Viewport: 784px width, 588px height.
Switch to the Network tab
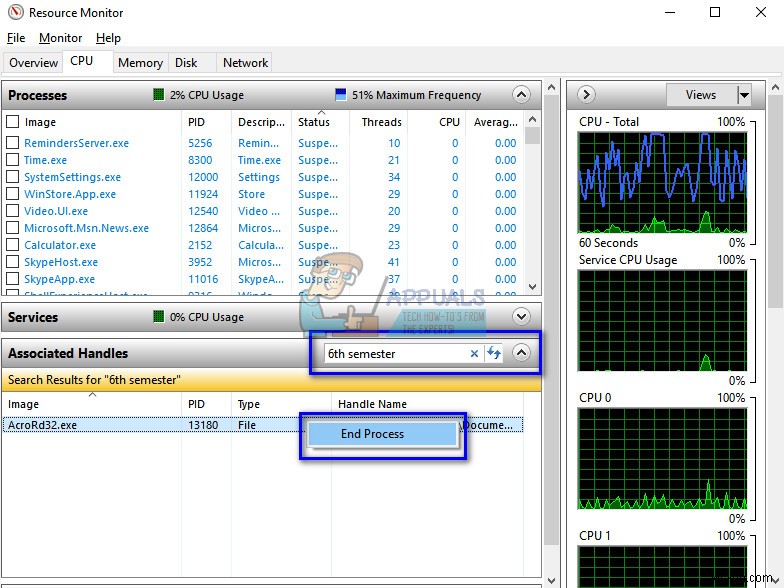245,62
